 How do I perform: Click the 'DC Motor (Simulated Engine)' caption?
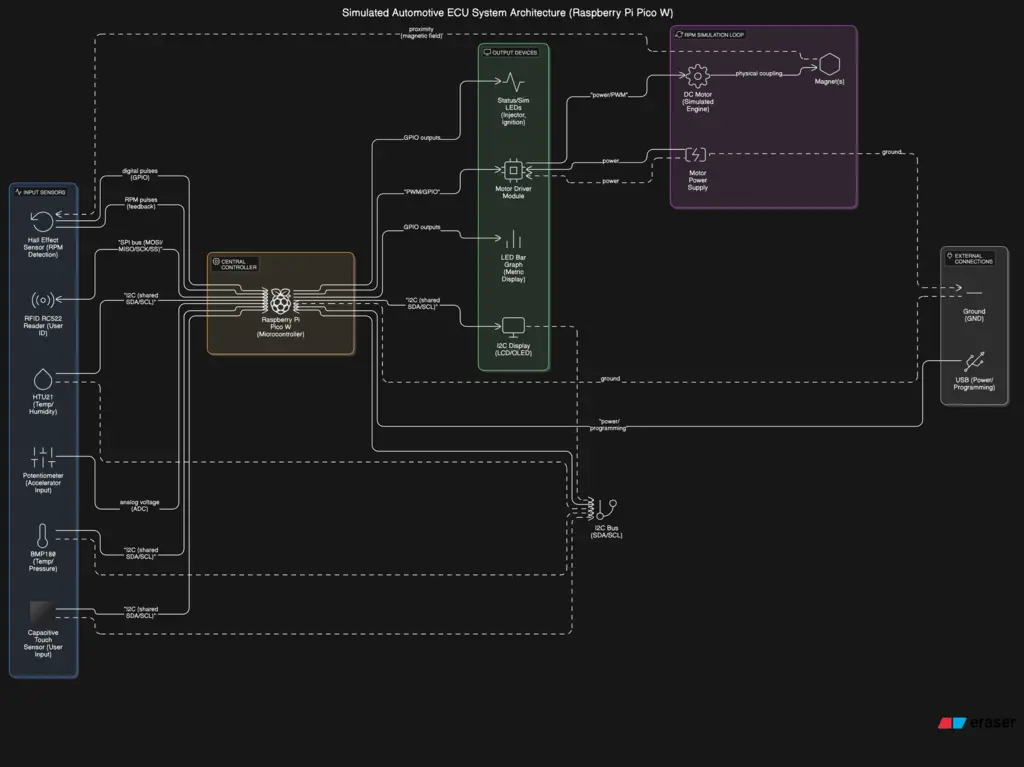point(697,101)
